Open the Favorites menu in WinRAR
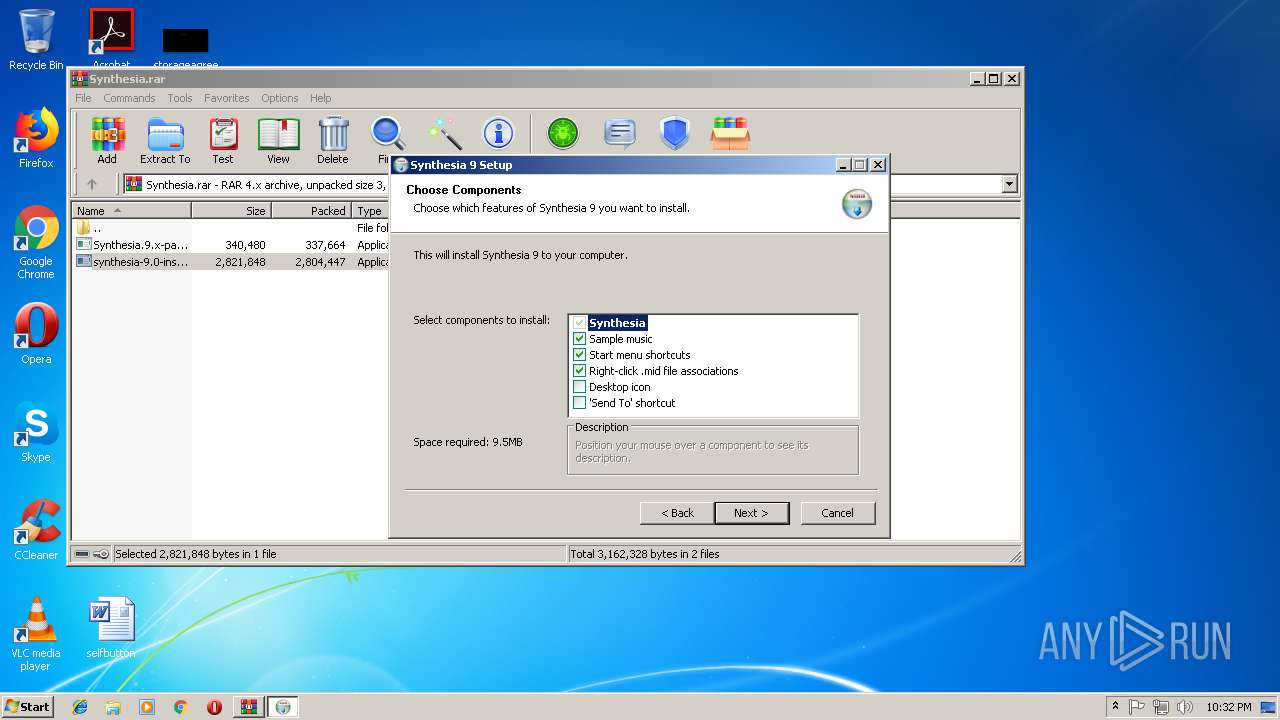1280x720 pixels. tap(227, 98)
